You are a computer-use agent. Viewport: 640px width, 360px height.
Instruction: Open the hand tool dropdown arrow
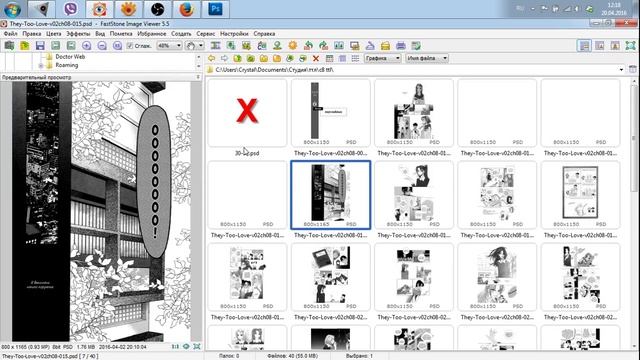201,46
